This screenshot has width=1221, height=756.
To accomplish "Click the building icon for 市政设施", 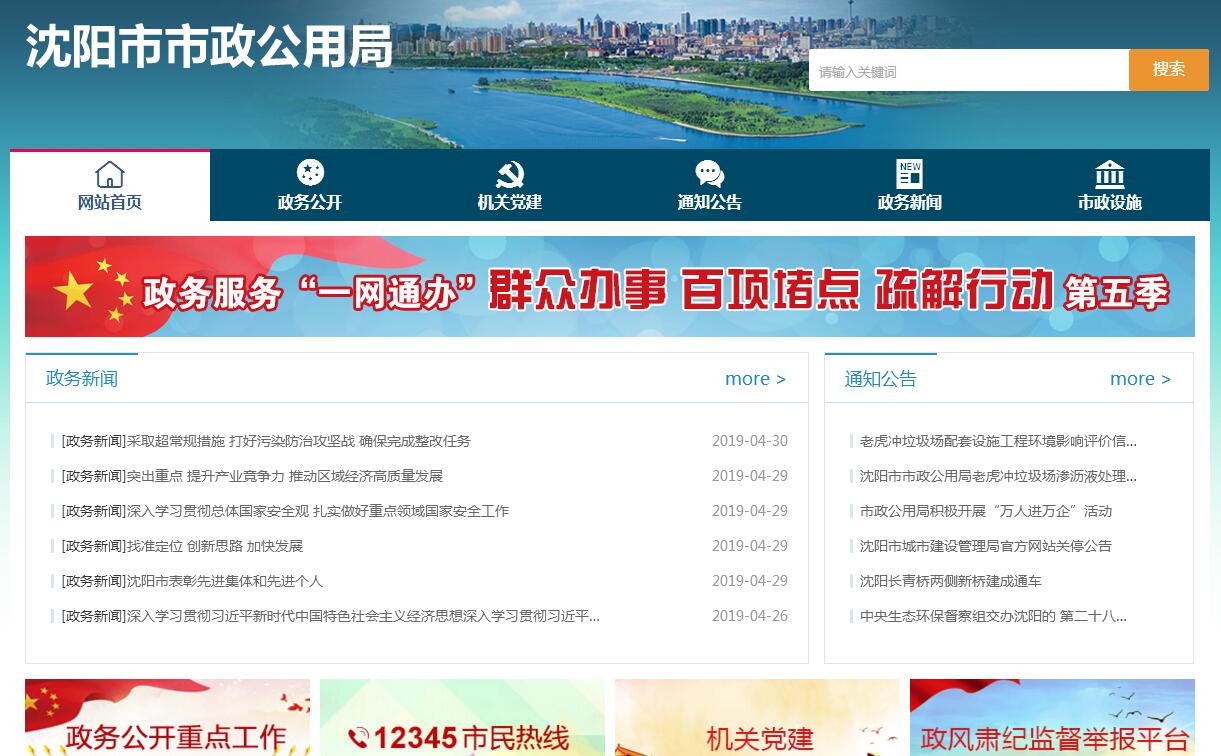I will (x=1110, y=174).
